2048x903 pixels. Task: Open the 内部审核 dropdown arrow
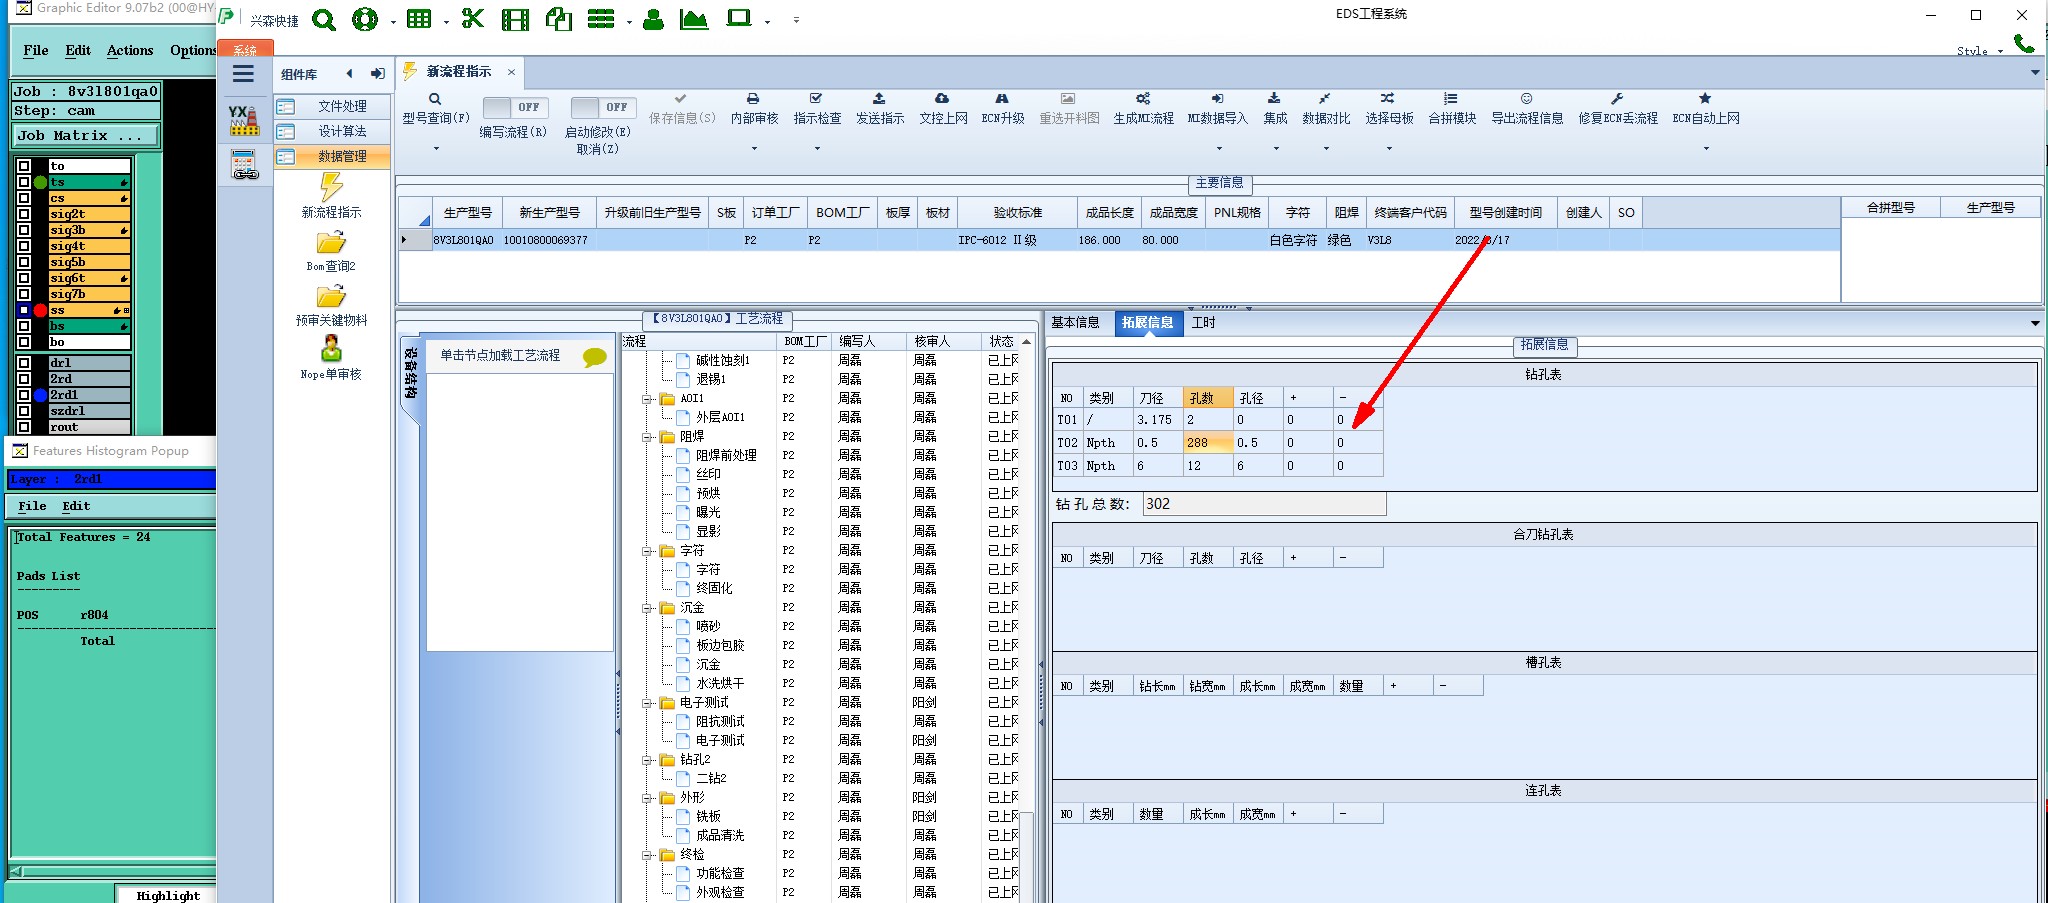[x=754, y=149]
